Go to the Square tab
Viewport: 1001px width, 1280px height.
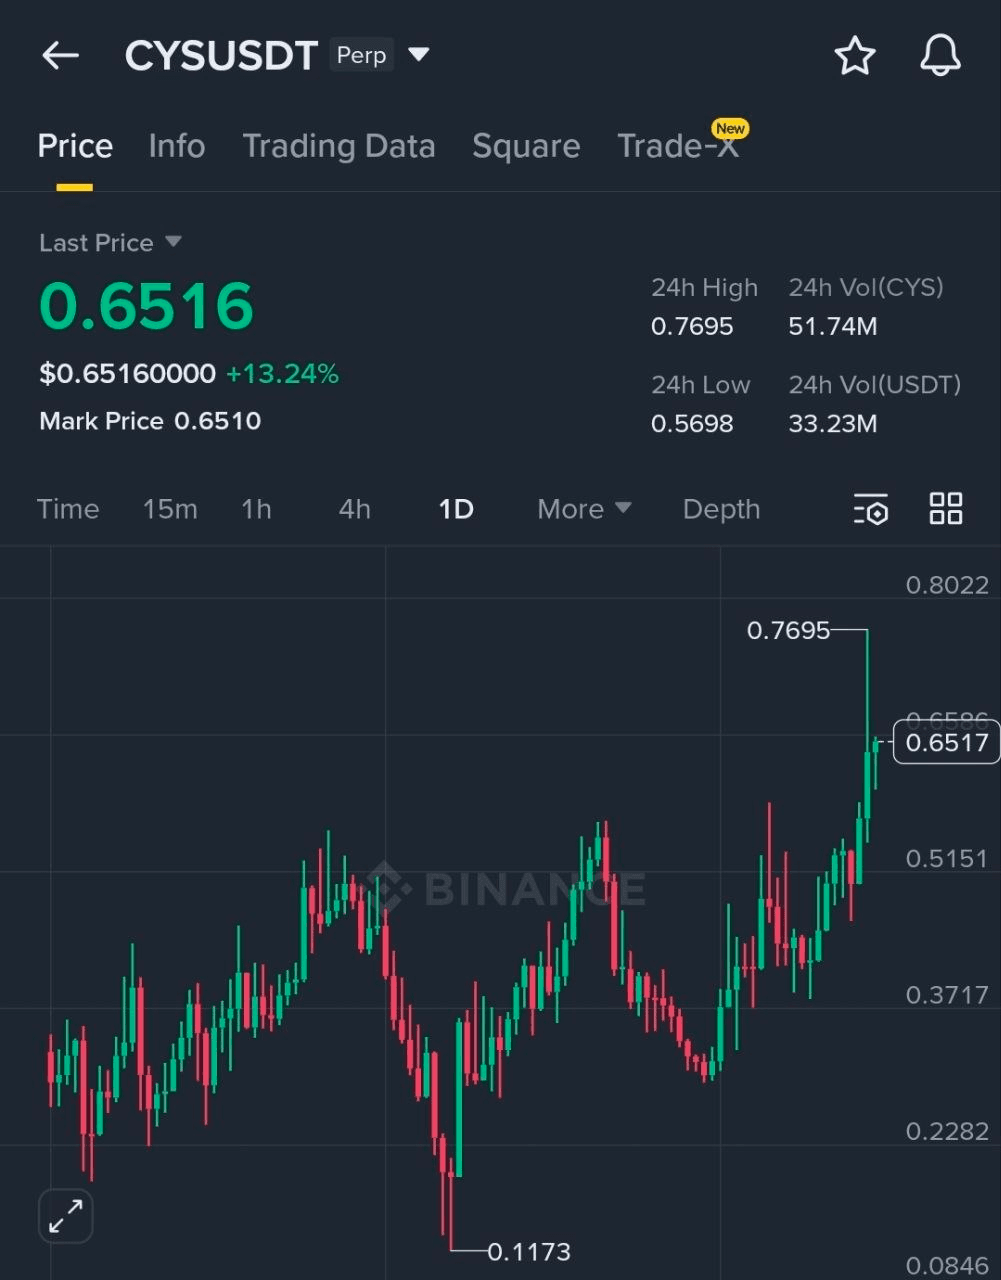coord(526,146)
